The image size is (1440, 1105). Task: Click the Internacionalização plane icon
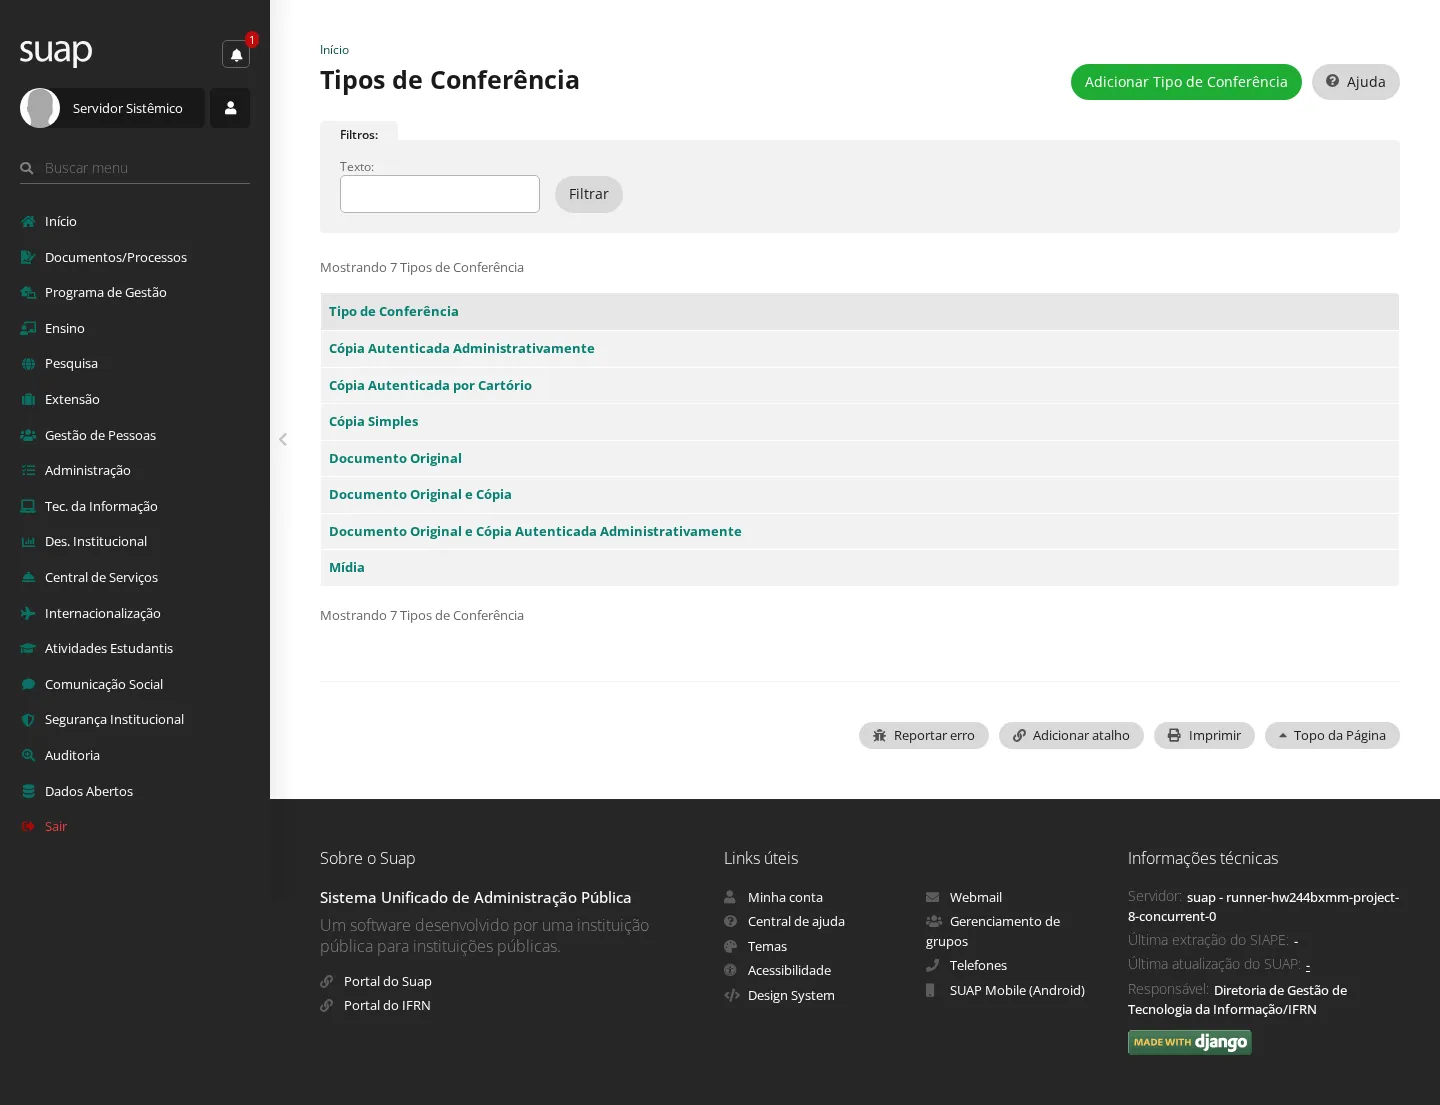pyautogui.click(x=28, y=613)
